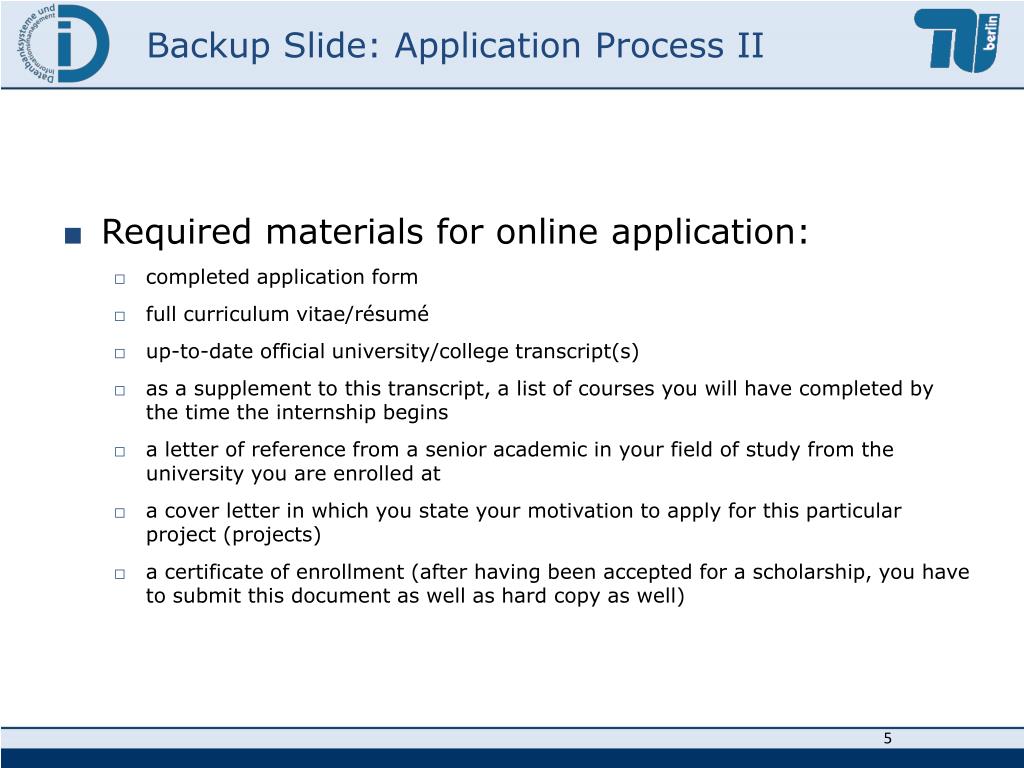Click the completed application form text
1024x768 pixels.
[x=282, y=277]
